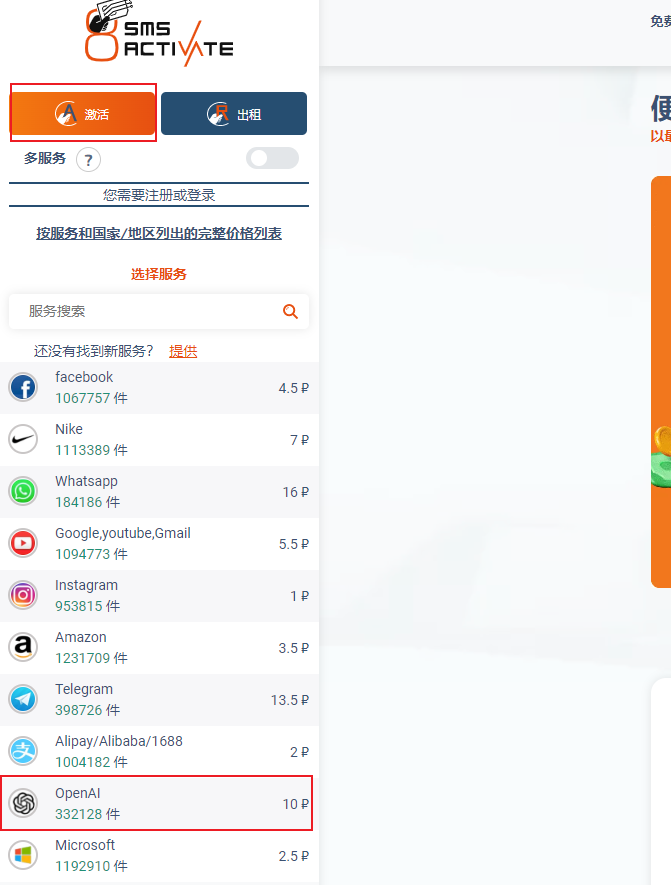Choose the OpenAI service name
671x885 pixels.
[78, 792]
